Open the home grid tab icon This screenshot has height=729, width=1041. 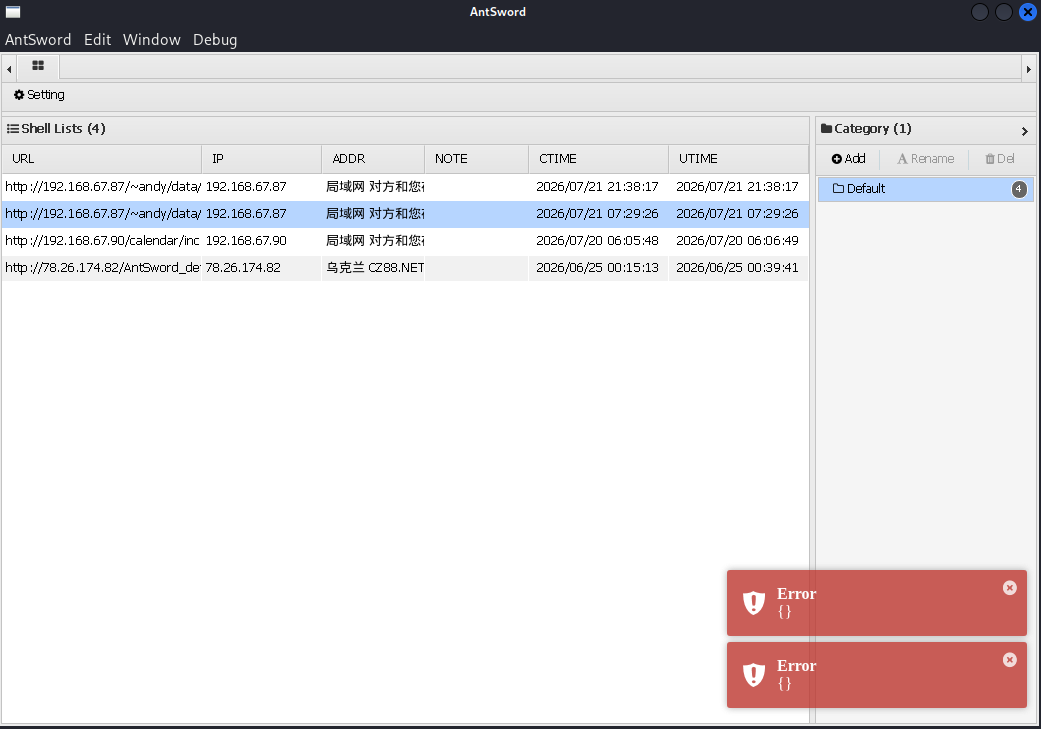tap(38, 66)
